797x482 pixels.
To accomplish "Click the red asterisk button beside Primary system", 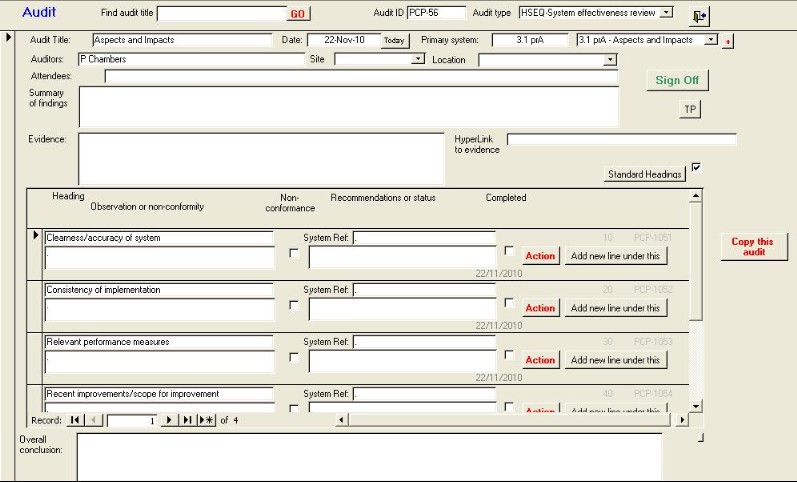I will 727,41.
